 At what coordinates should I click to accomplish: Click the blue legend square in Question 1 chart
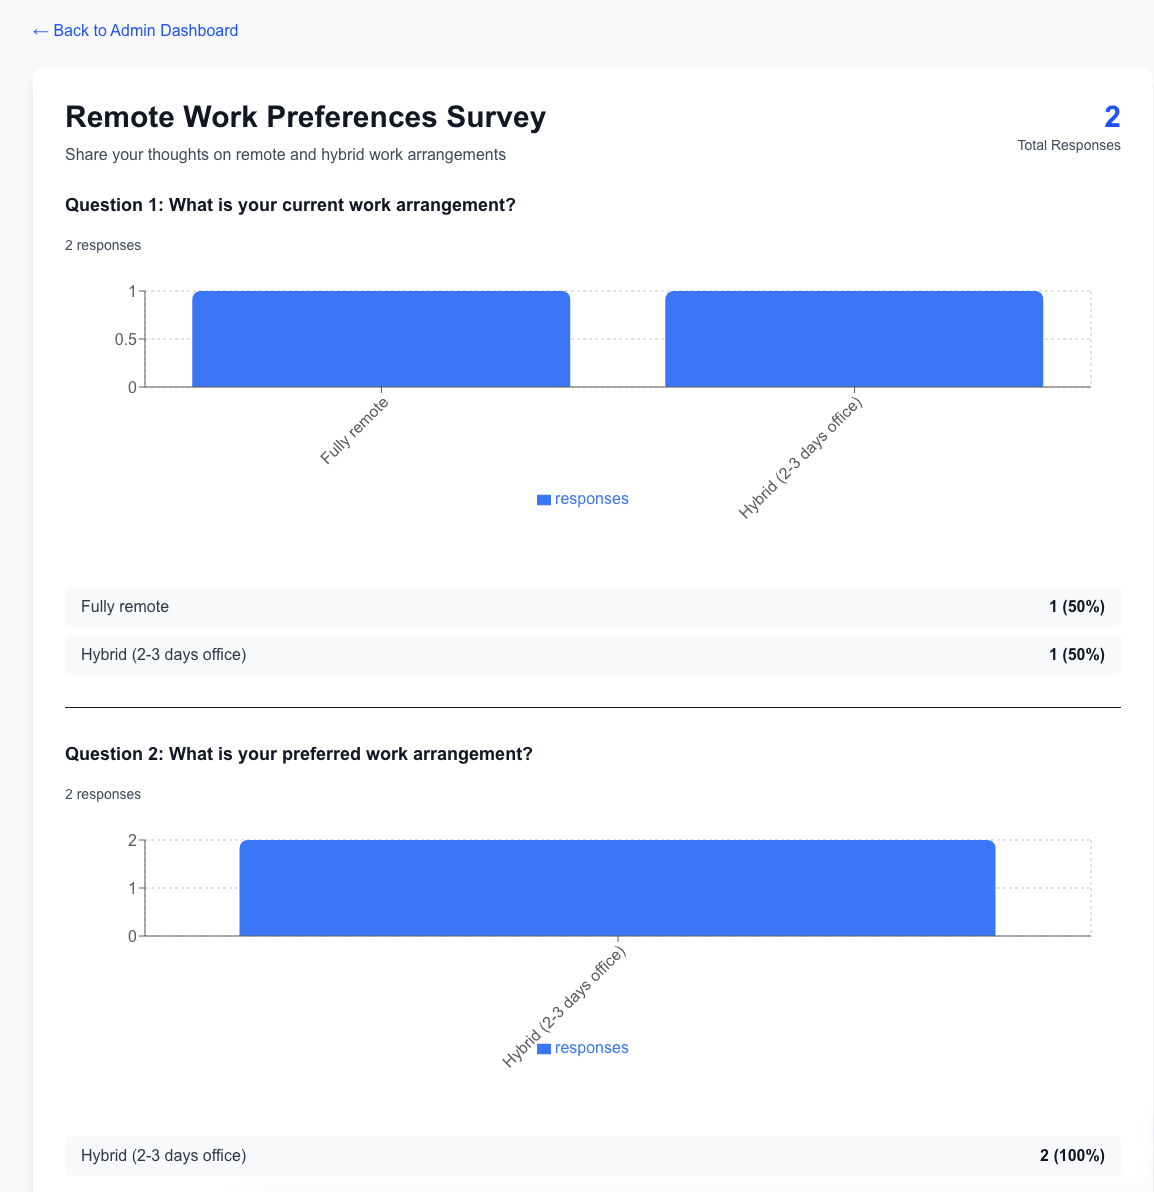tap(544, 500)
